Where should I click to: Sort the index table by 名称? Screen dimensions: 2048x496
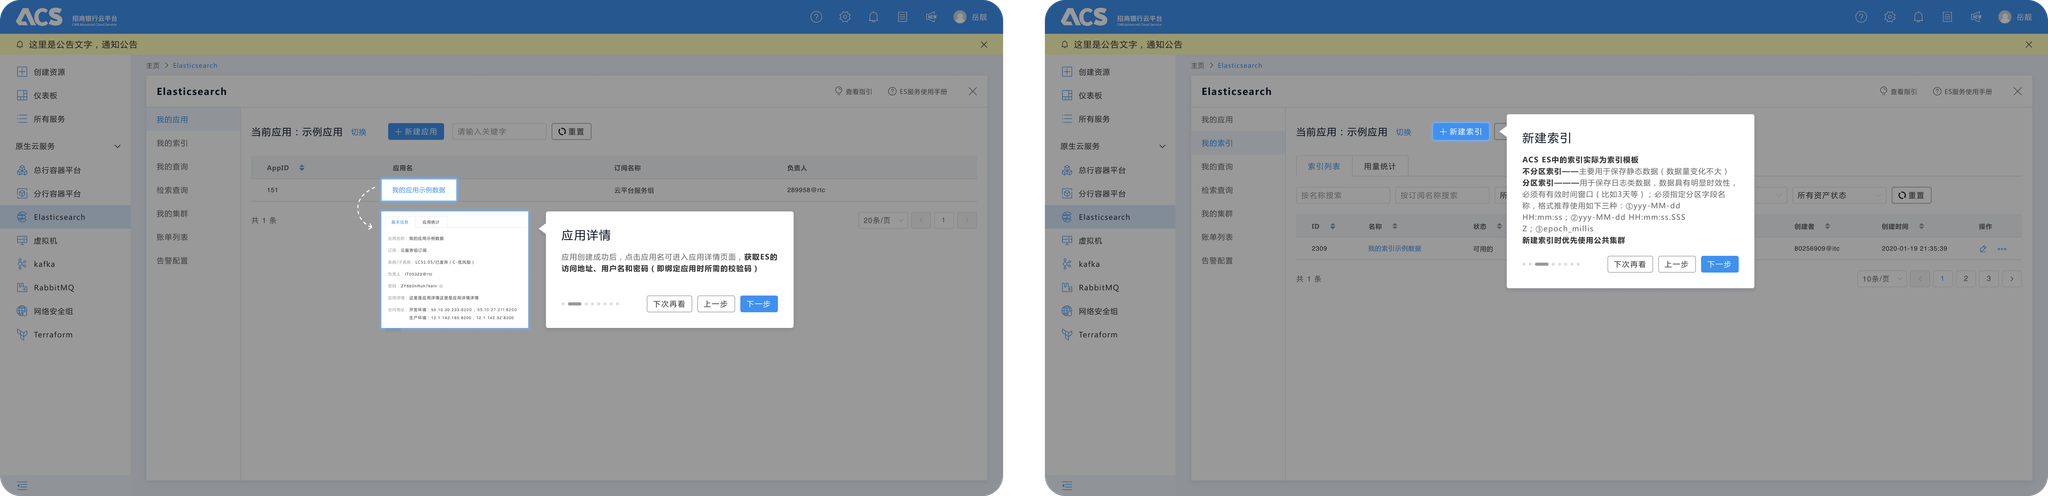pyautogui.click(x=1393, y=227)
